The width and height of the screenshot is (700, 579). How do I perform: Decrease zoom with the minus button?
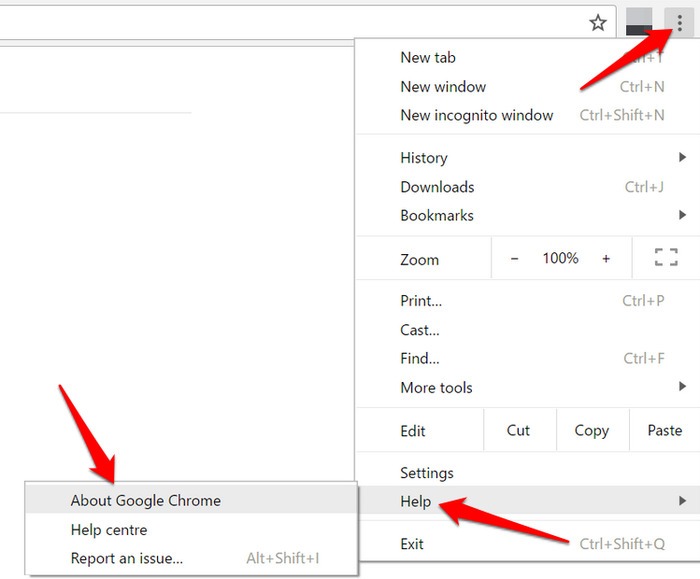click(x=515, y=258)
